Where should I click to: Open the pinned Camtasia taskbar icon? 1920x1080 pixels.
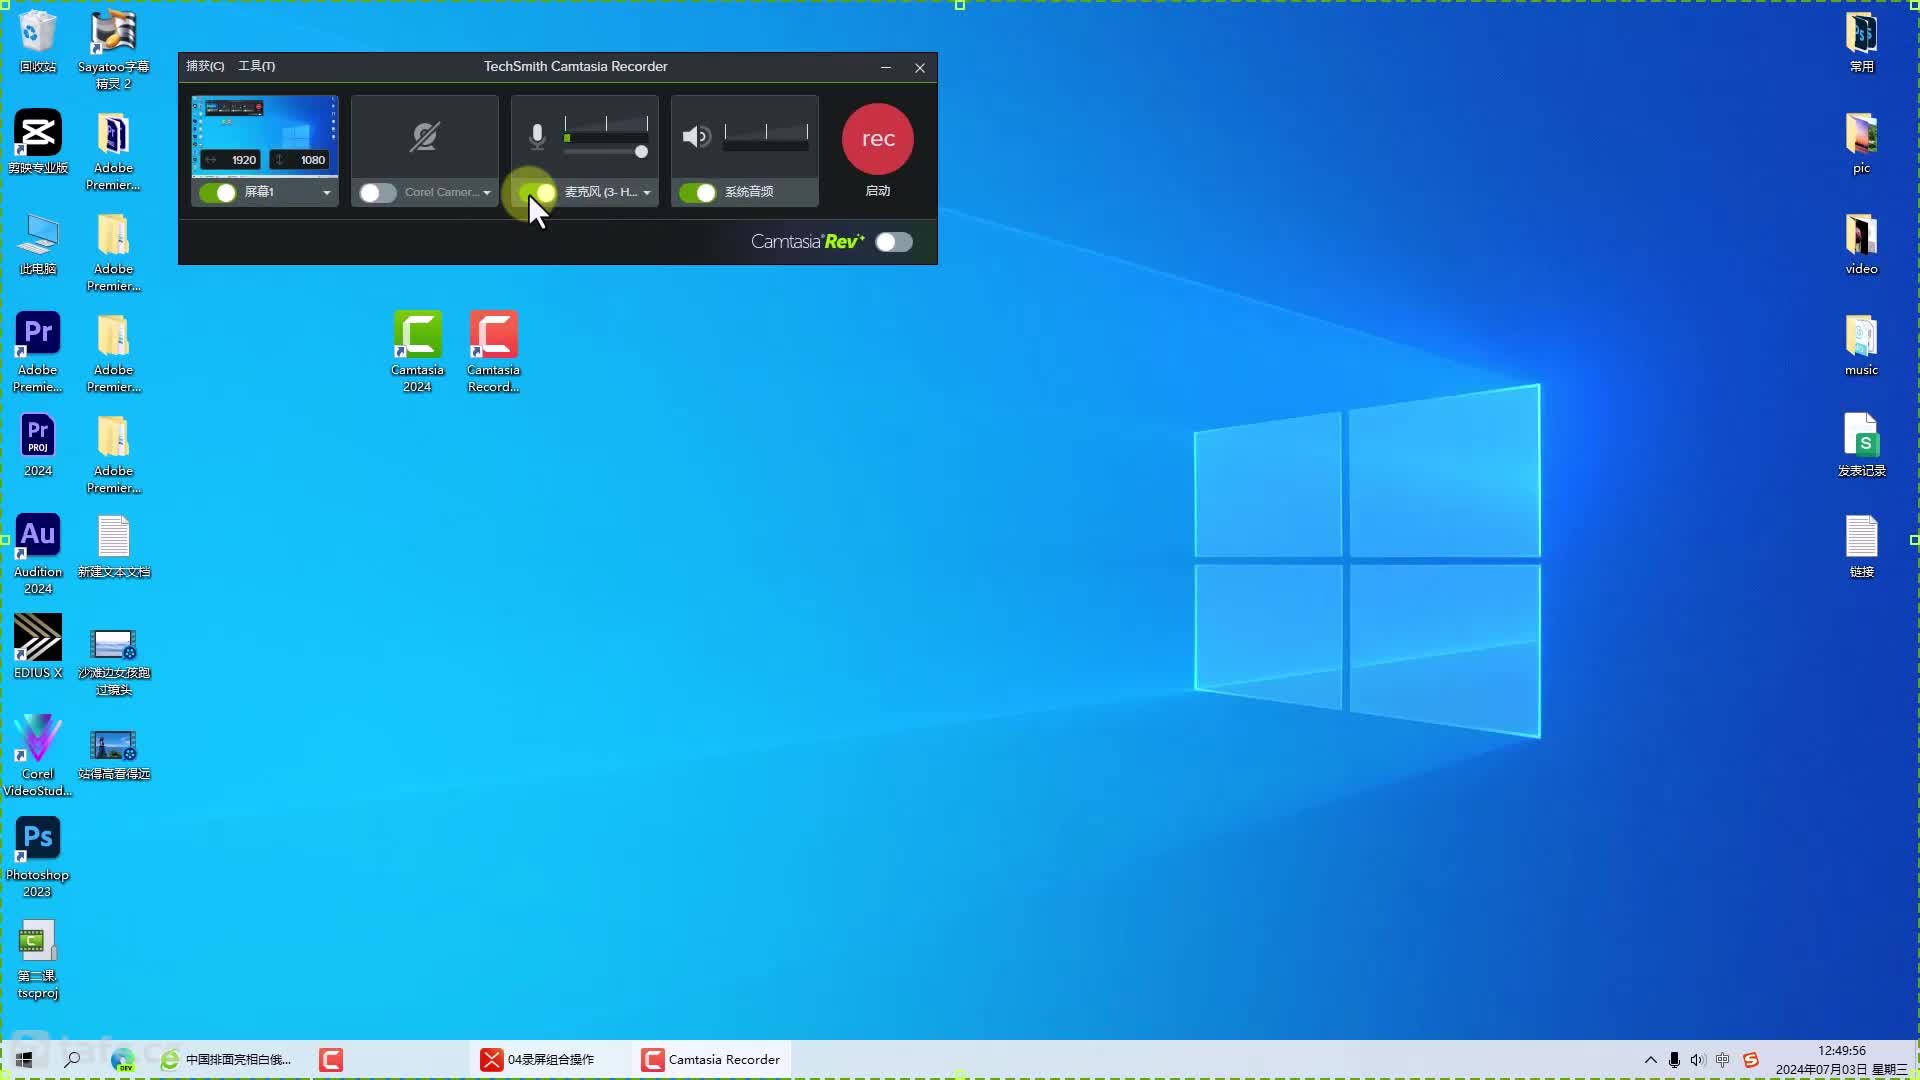[x=331, y=1059]
